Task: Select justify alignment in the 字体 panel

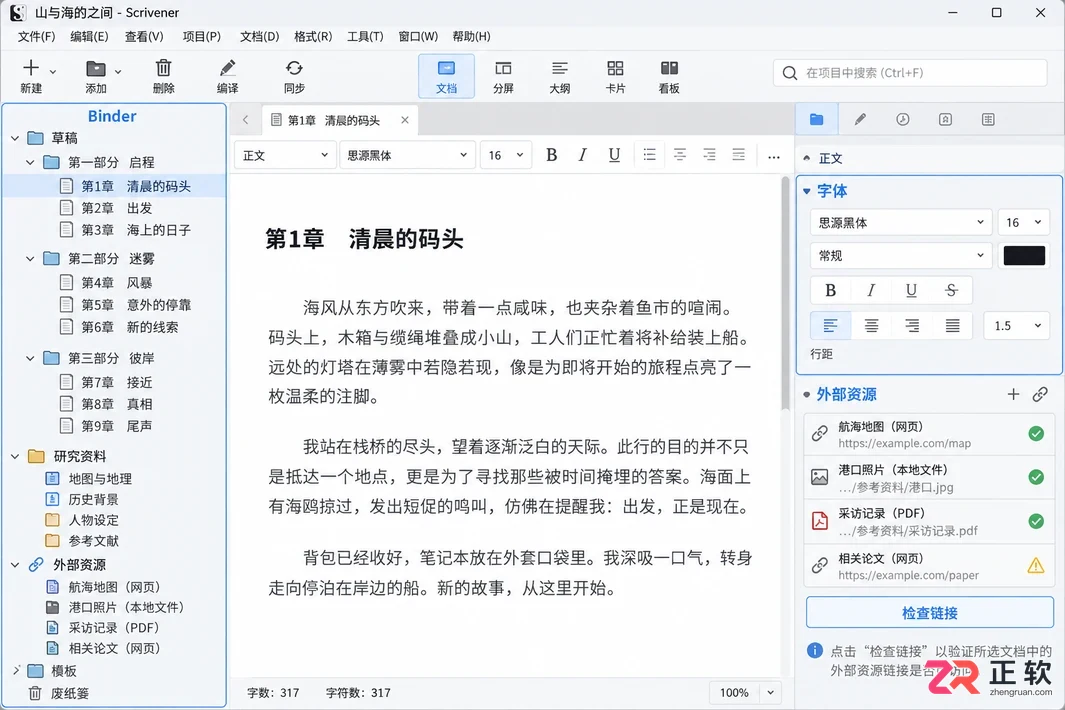Action: pyautogui.click(x=953, y=325)
